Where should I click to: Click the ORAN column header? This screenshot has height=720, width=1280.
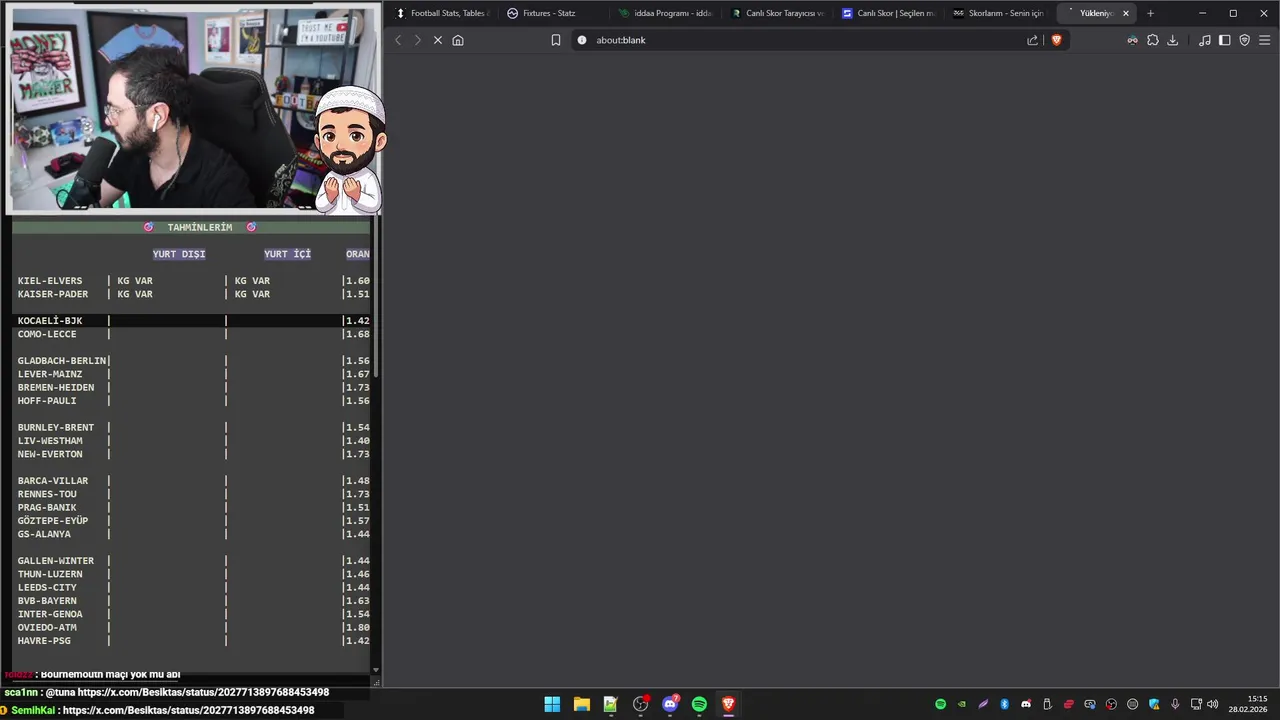point(358,254)
